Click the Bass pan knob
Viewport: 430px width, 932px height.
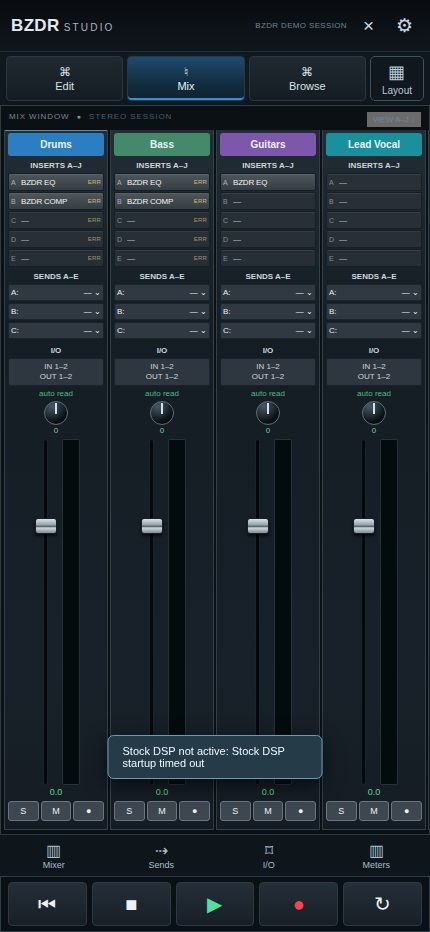coord(162,413)
